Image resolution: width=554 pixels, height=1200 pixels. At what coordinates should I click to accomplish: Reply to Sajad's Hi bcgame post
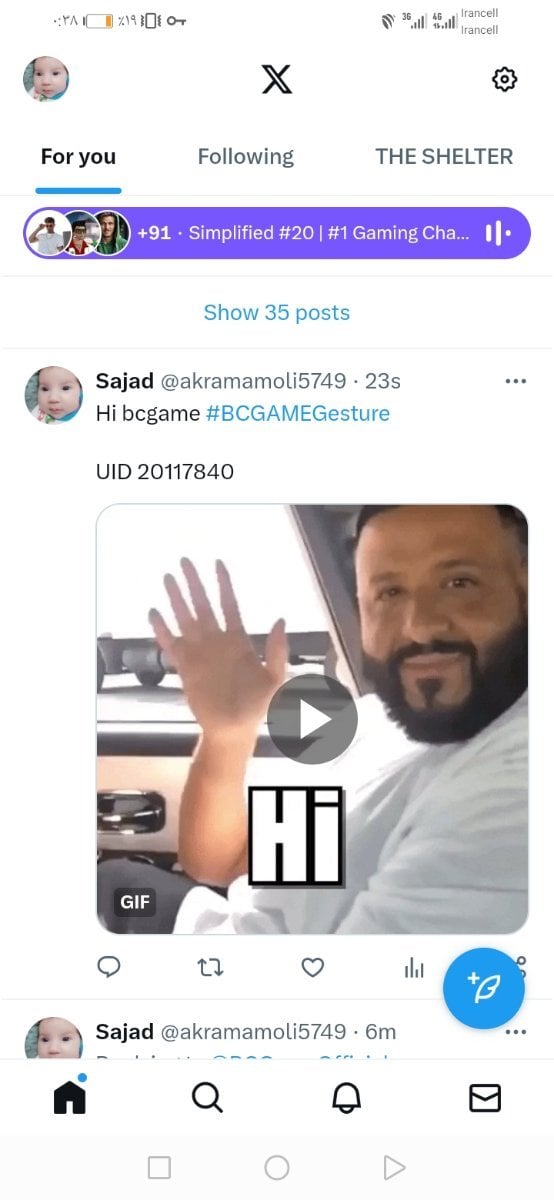109,967
